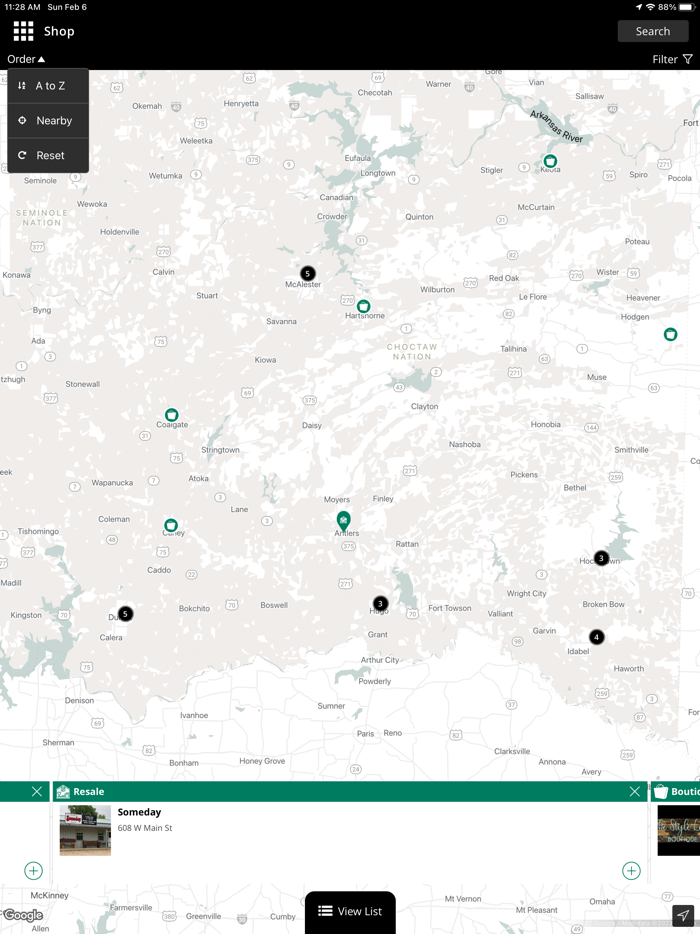Select the shop pin near Hodgen
The width and height of the screenshot is (700, 934).
click(670, 334)
